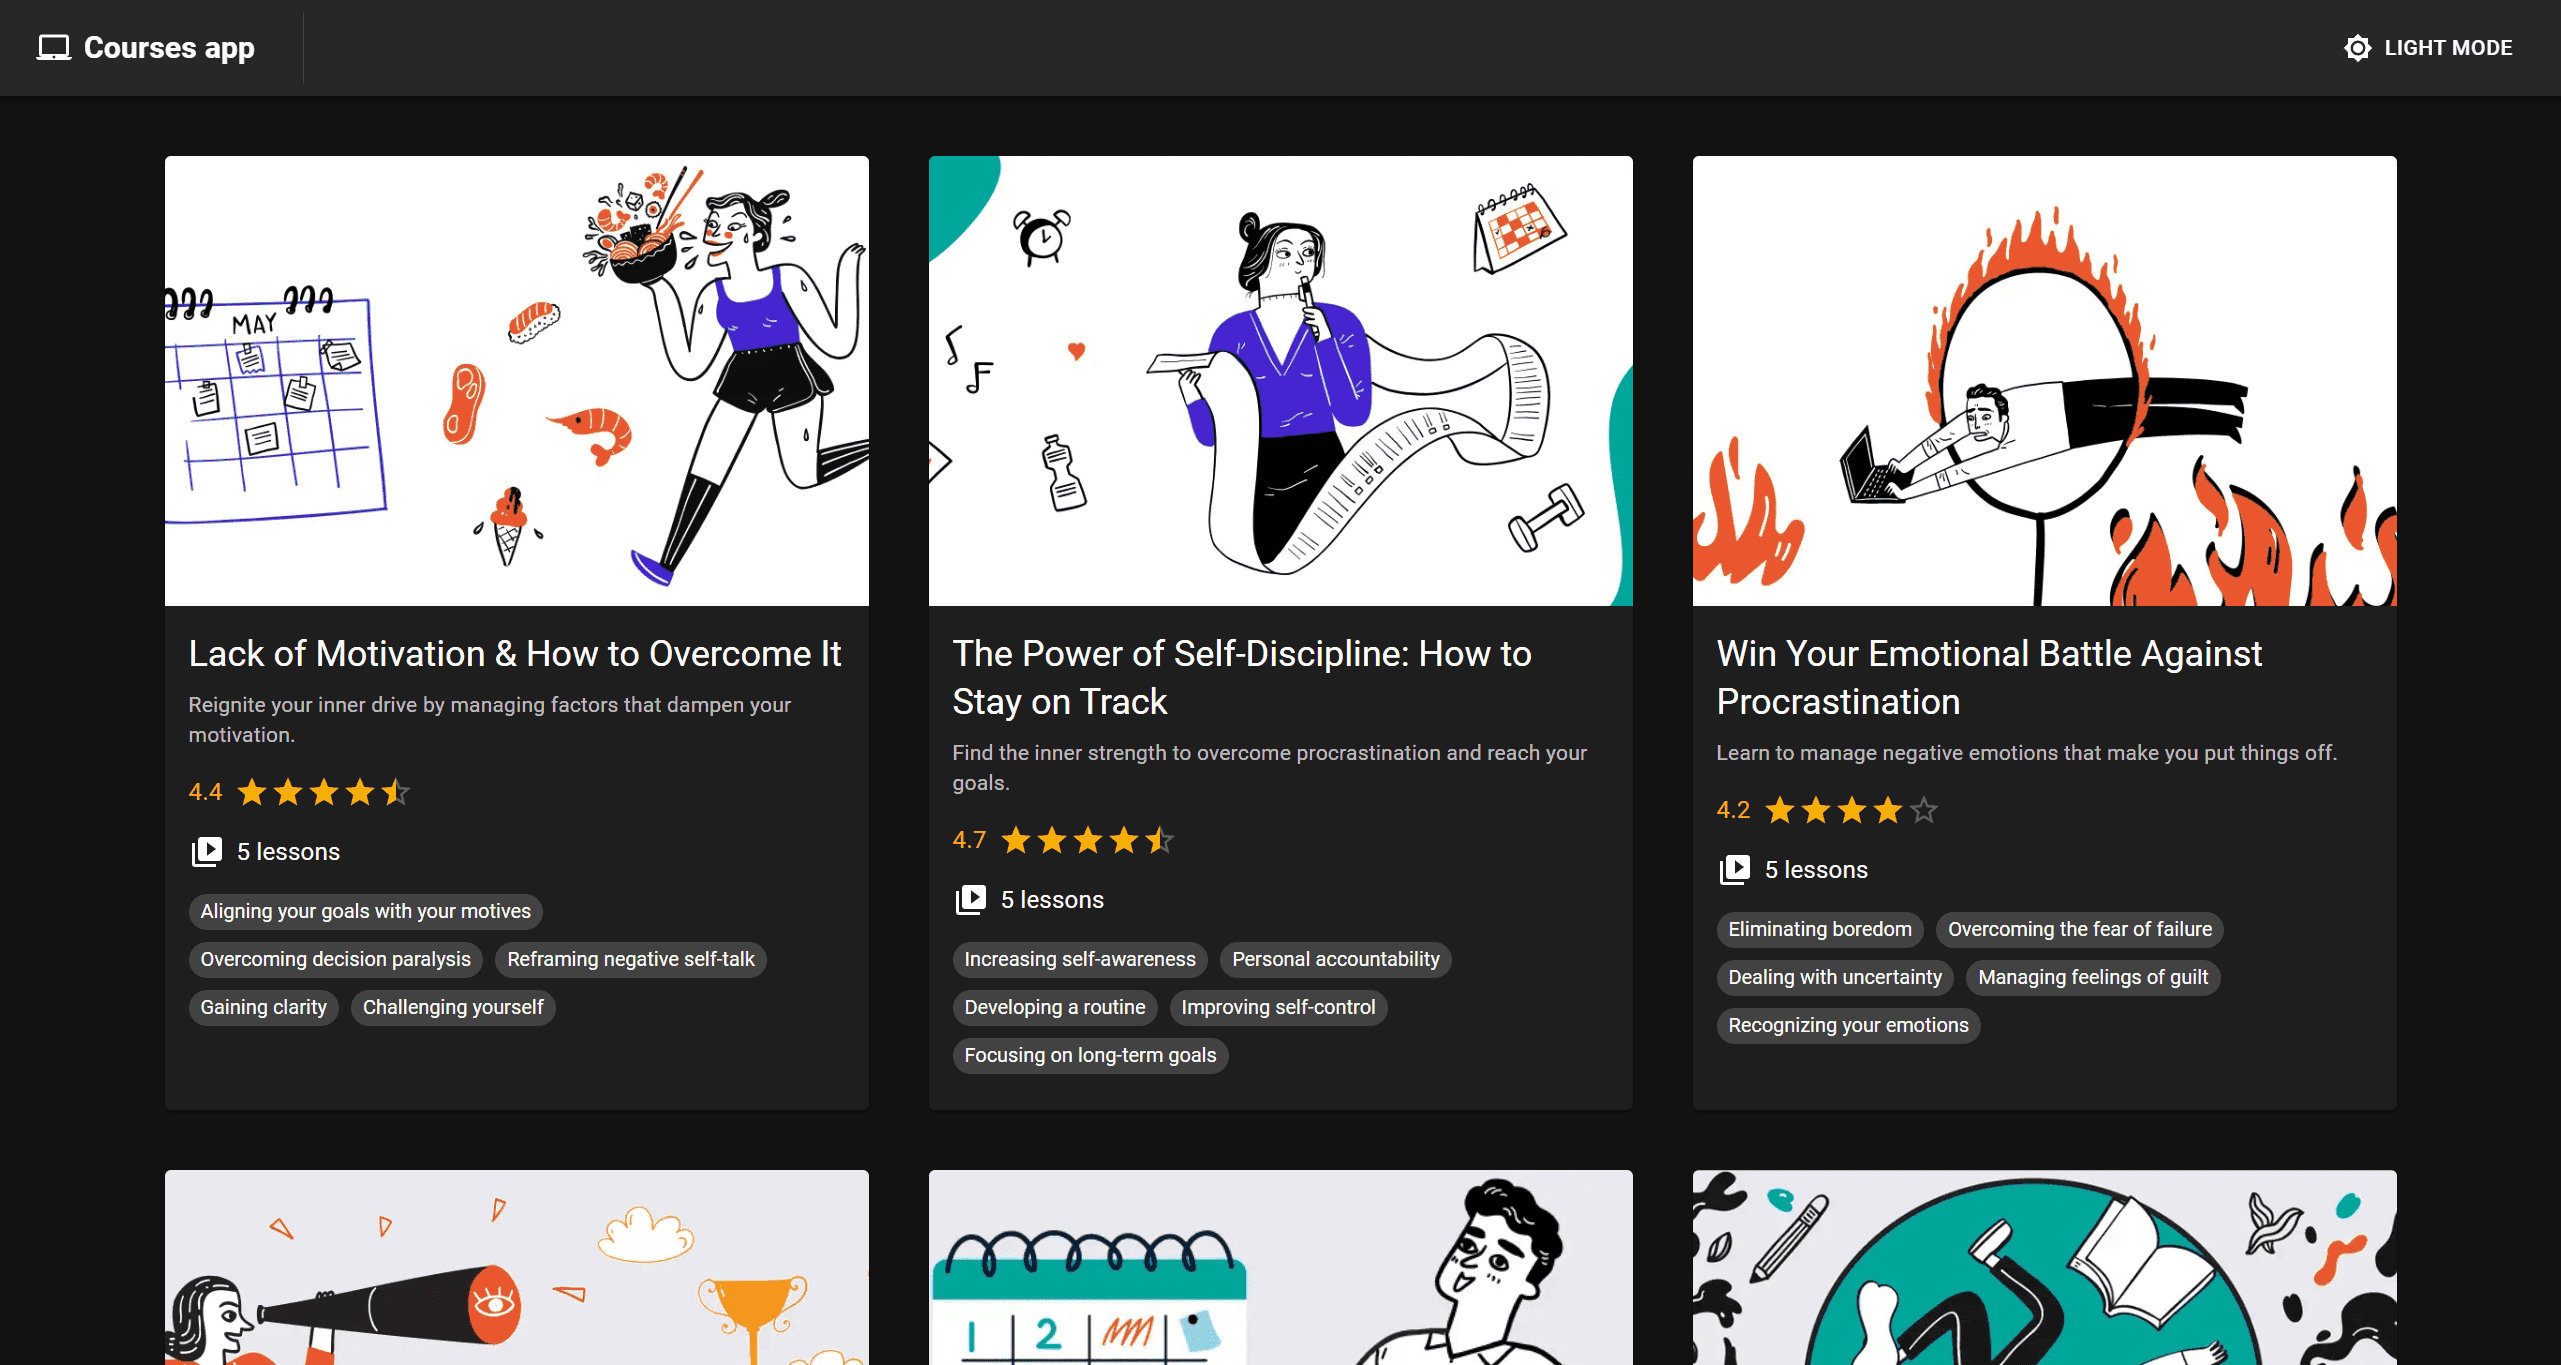Image resolution: width=2561 pixels, height=1365 pixels.
Task: Click the empty star in the 4.2 rating
Action: click(1923, 810)
